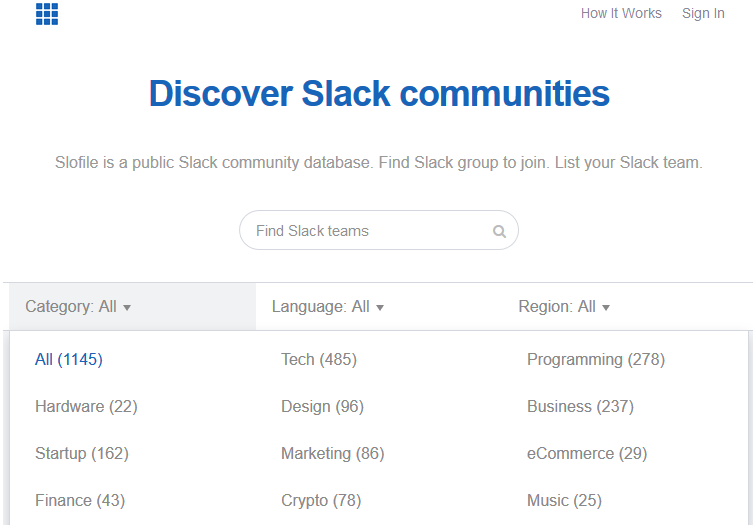Image resolution: width=756 pixels, height=528 pixels.
Task: Pick the Finance (43) category
Action: point(80,501)
